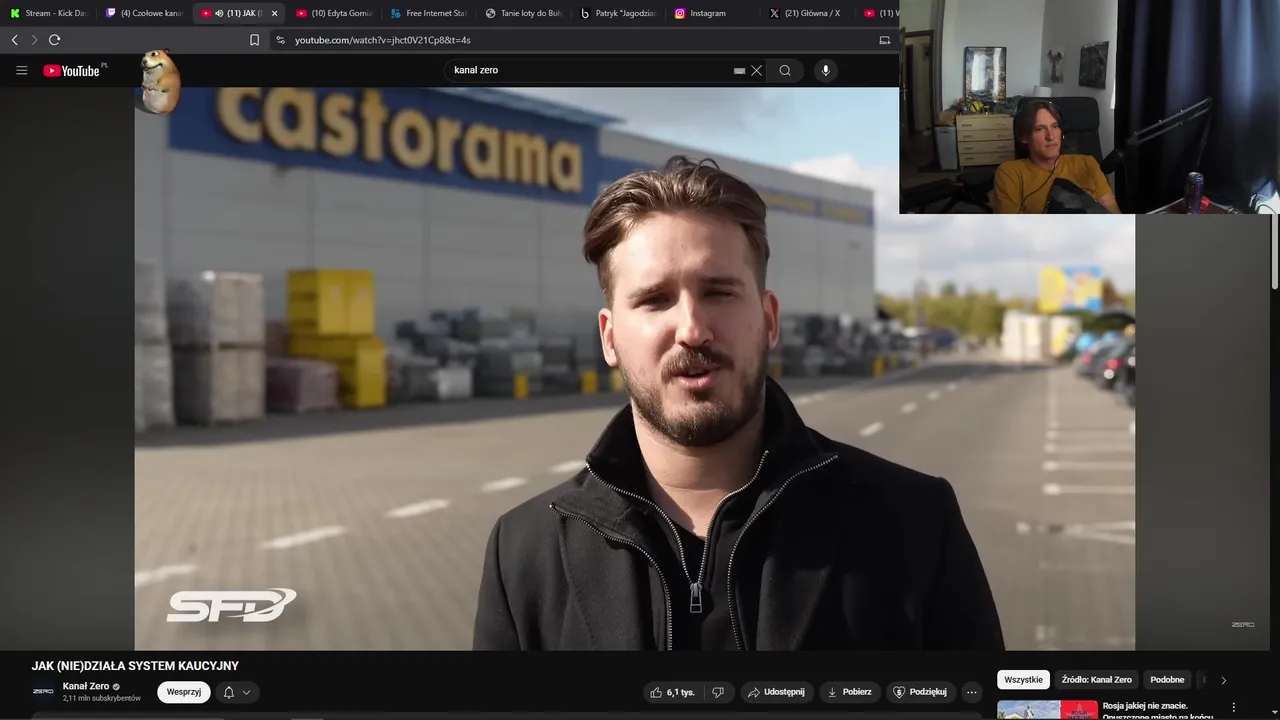Click the Podziękuj thanks button
This screenshot has width=1280, height=720.
pos(920,692)
